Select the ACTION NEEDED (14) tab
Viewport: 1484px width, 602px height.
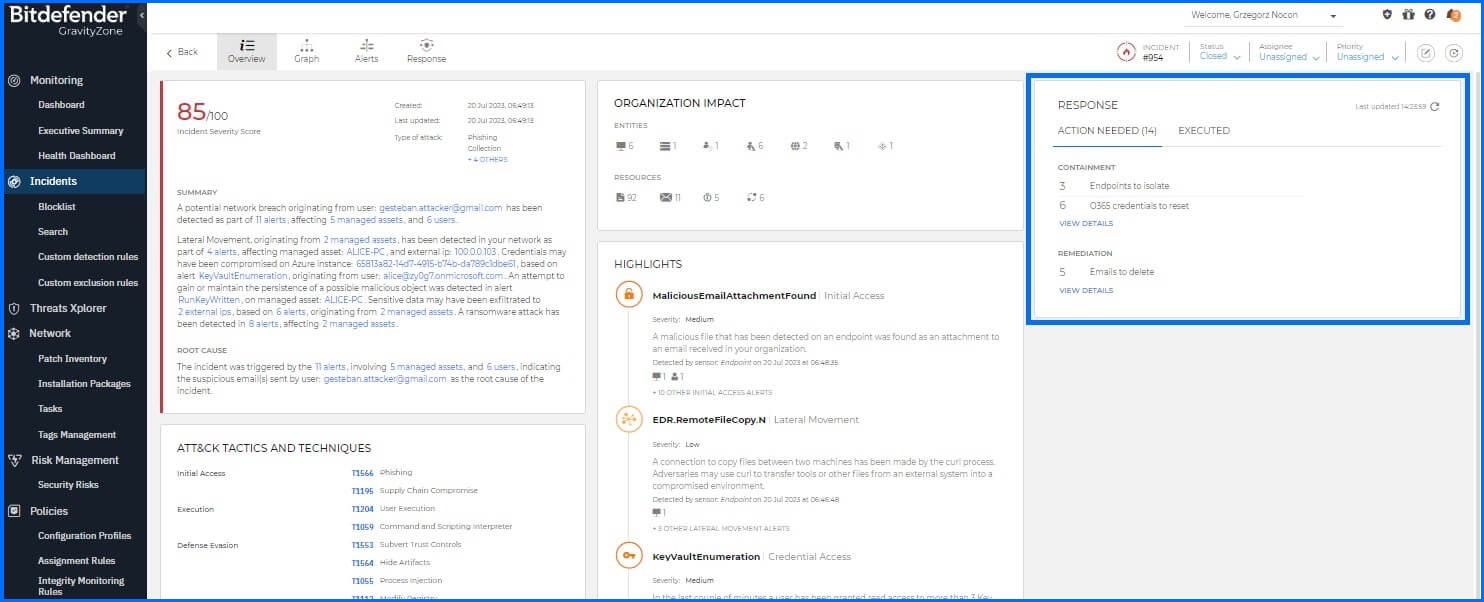[x=1107, y=131]
